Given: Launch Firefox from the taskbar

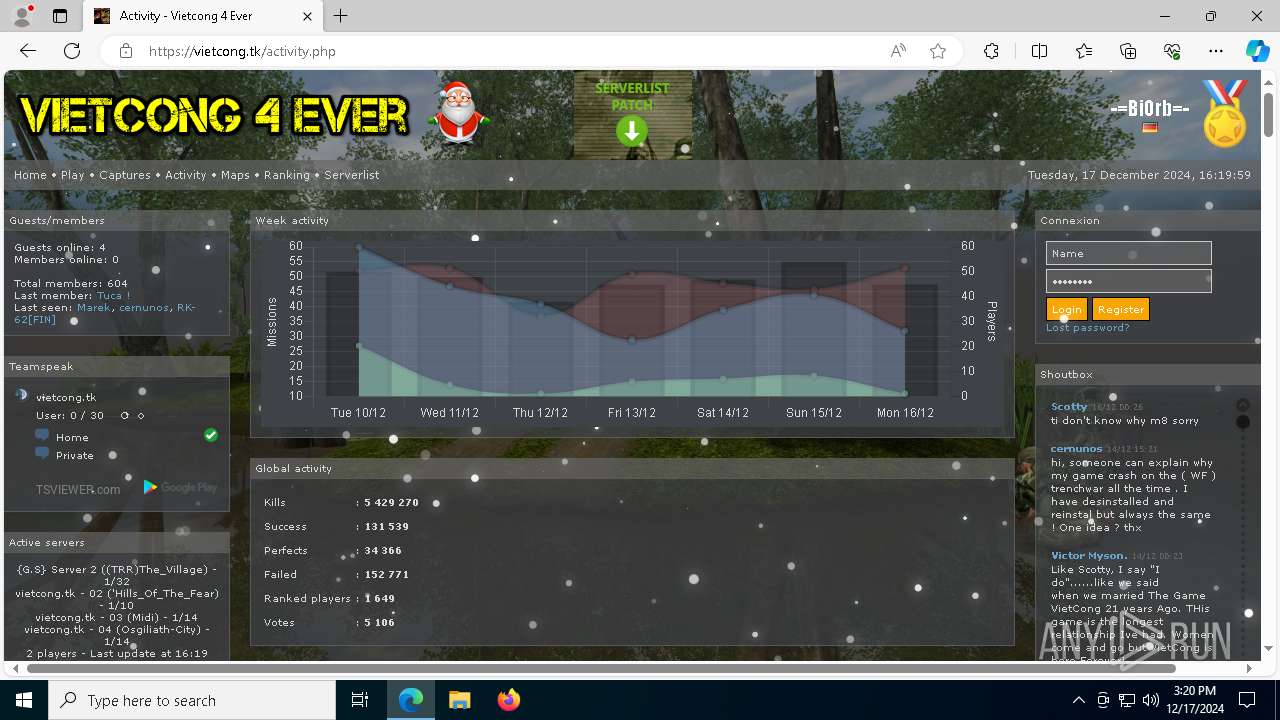Looking at the screenshot, I should click(508, 700).
